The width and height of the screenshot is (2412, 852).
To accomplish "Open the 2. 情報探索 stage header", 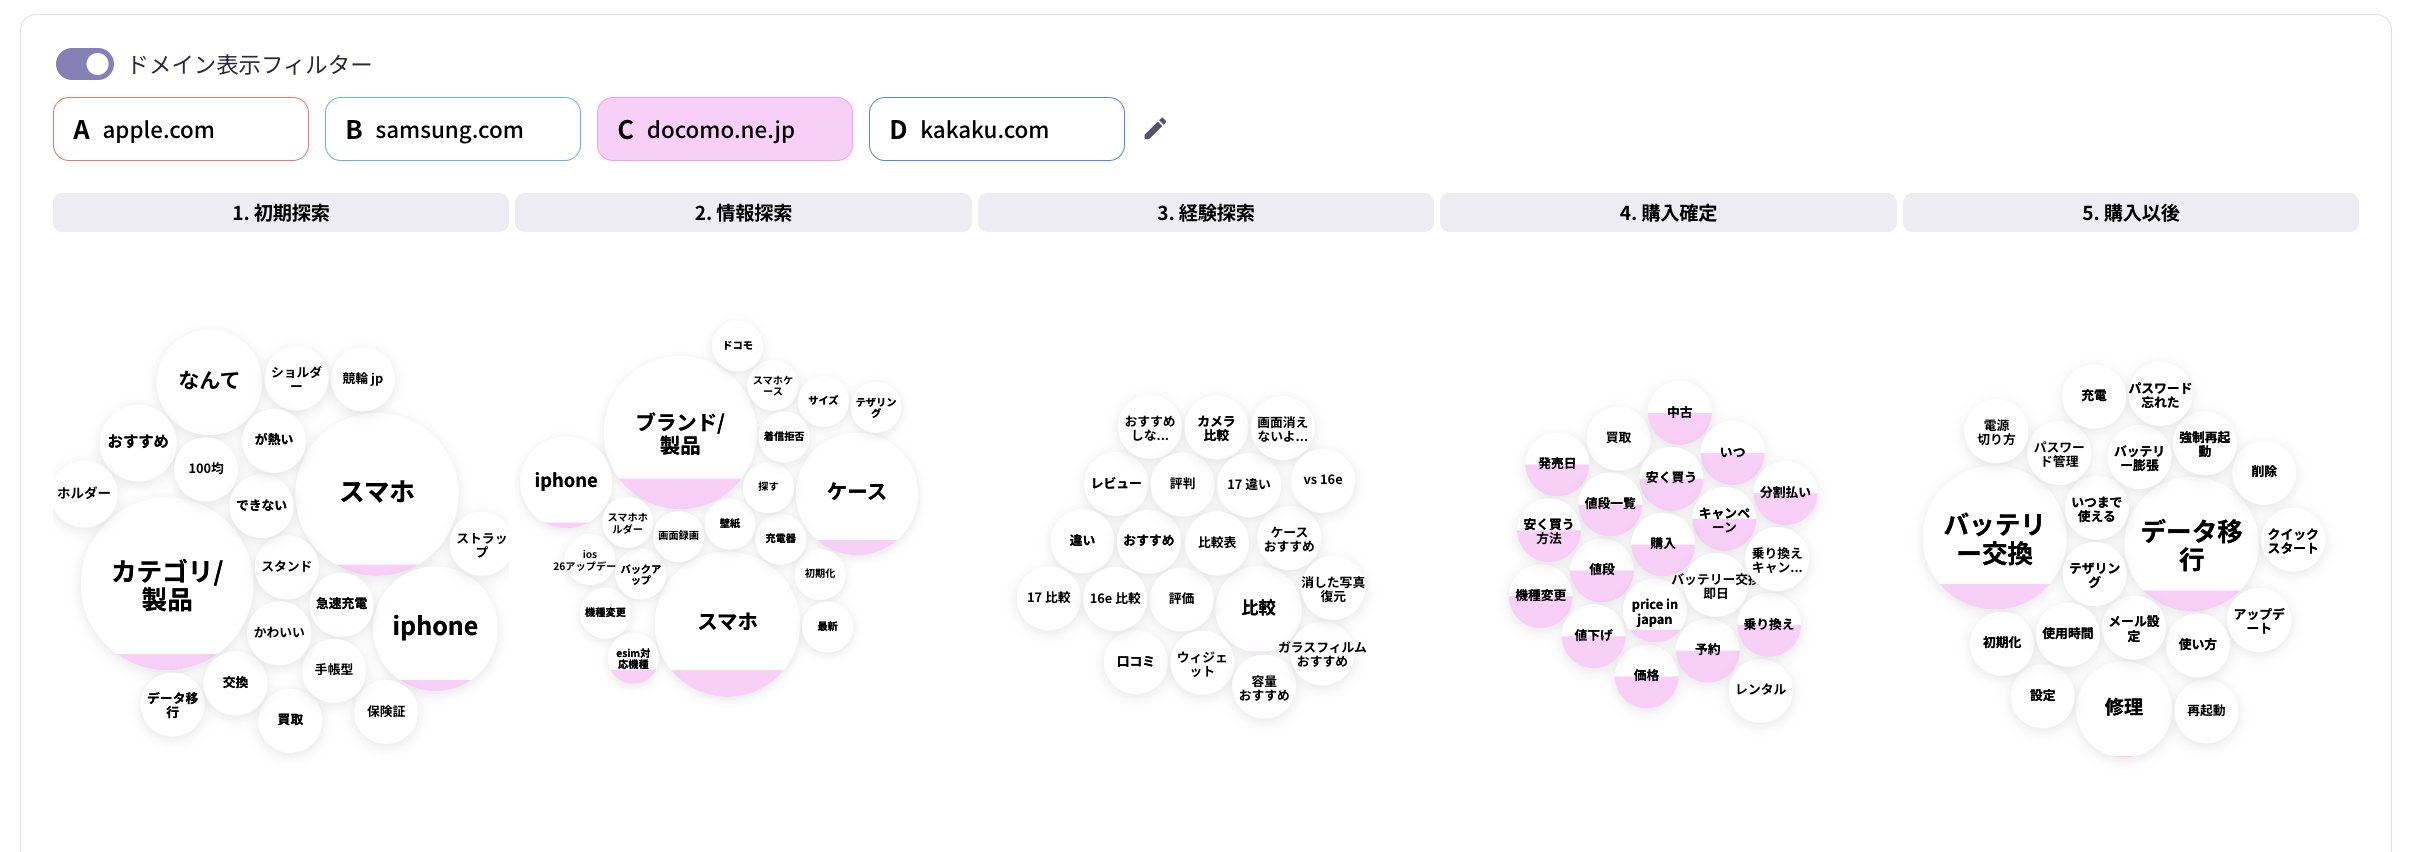I will coord(743,213).
